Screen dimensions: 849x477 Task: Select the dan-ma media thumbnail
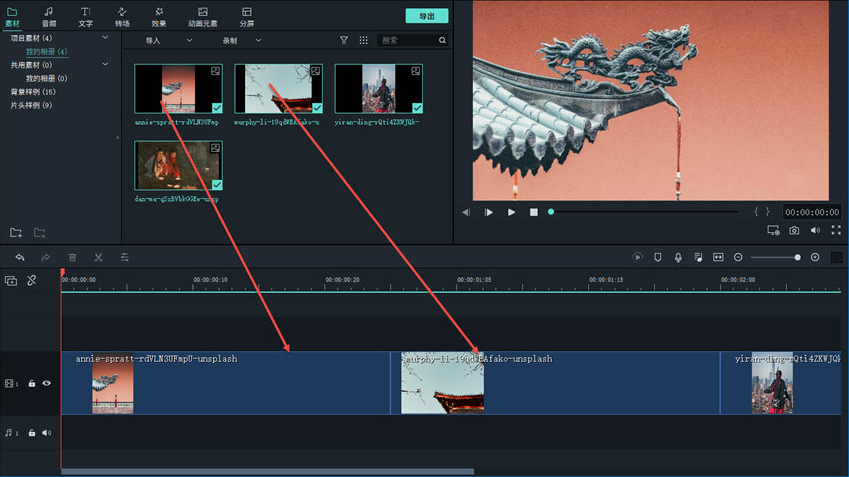[178, 165]
